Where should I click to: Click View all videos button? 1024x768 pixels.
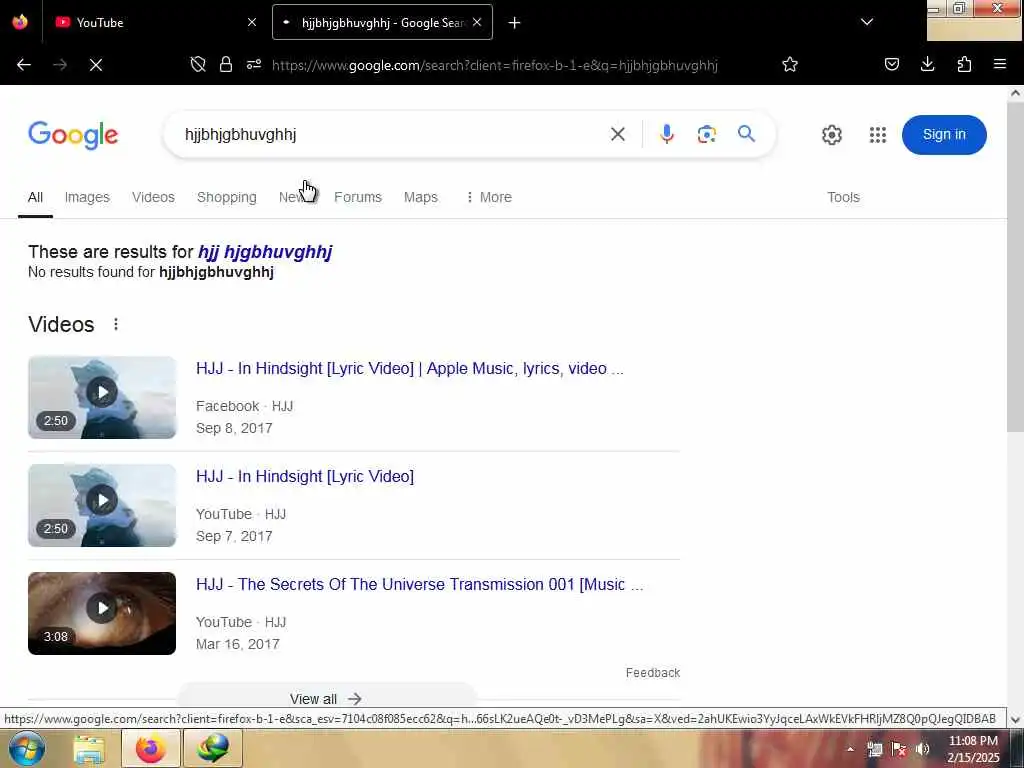coord(327,699)
